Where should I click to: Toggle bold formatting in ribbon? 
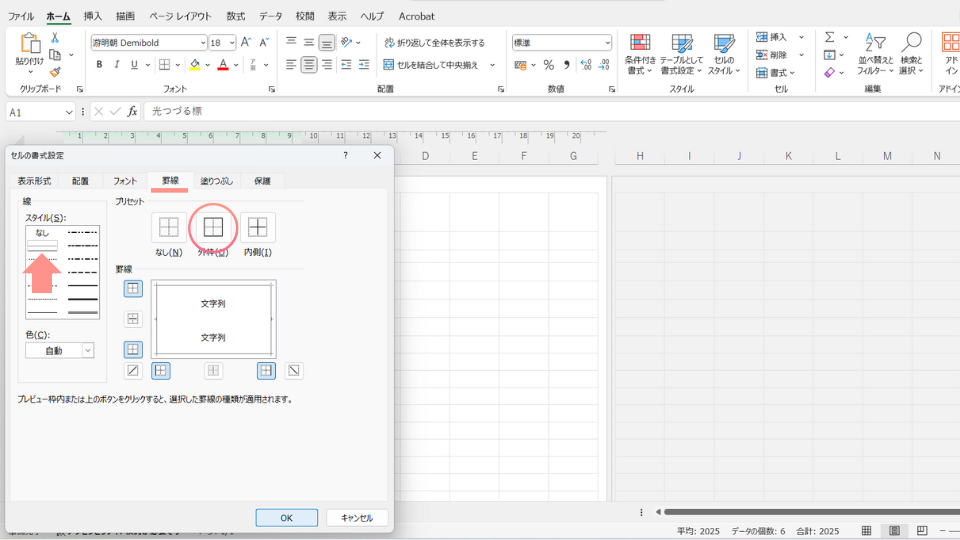coord(99,65)
